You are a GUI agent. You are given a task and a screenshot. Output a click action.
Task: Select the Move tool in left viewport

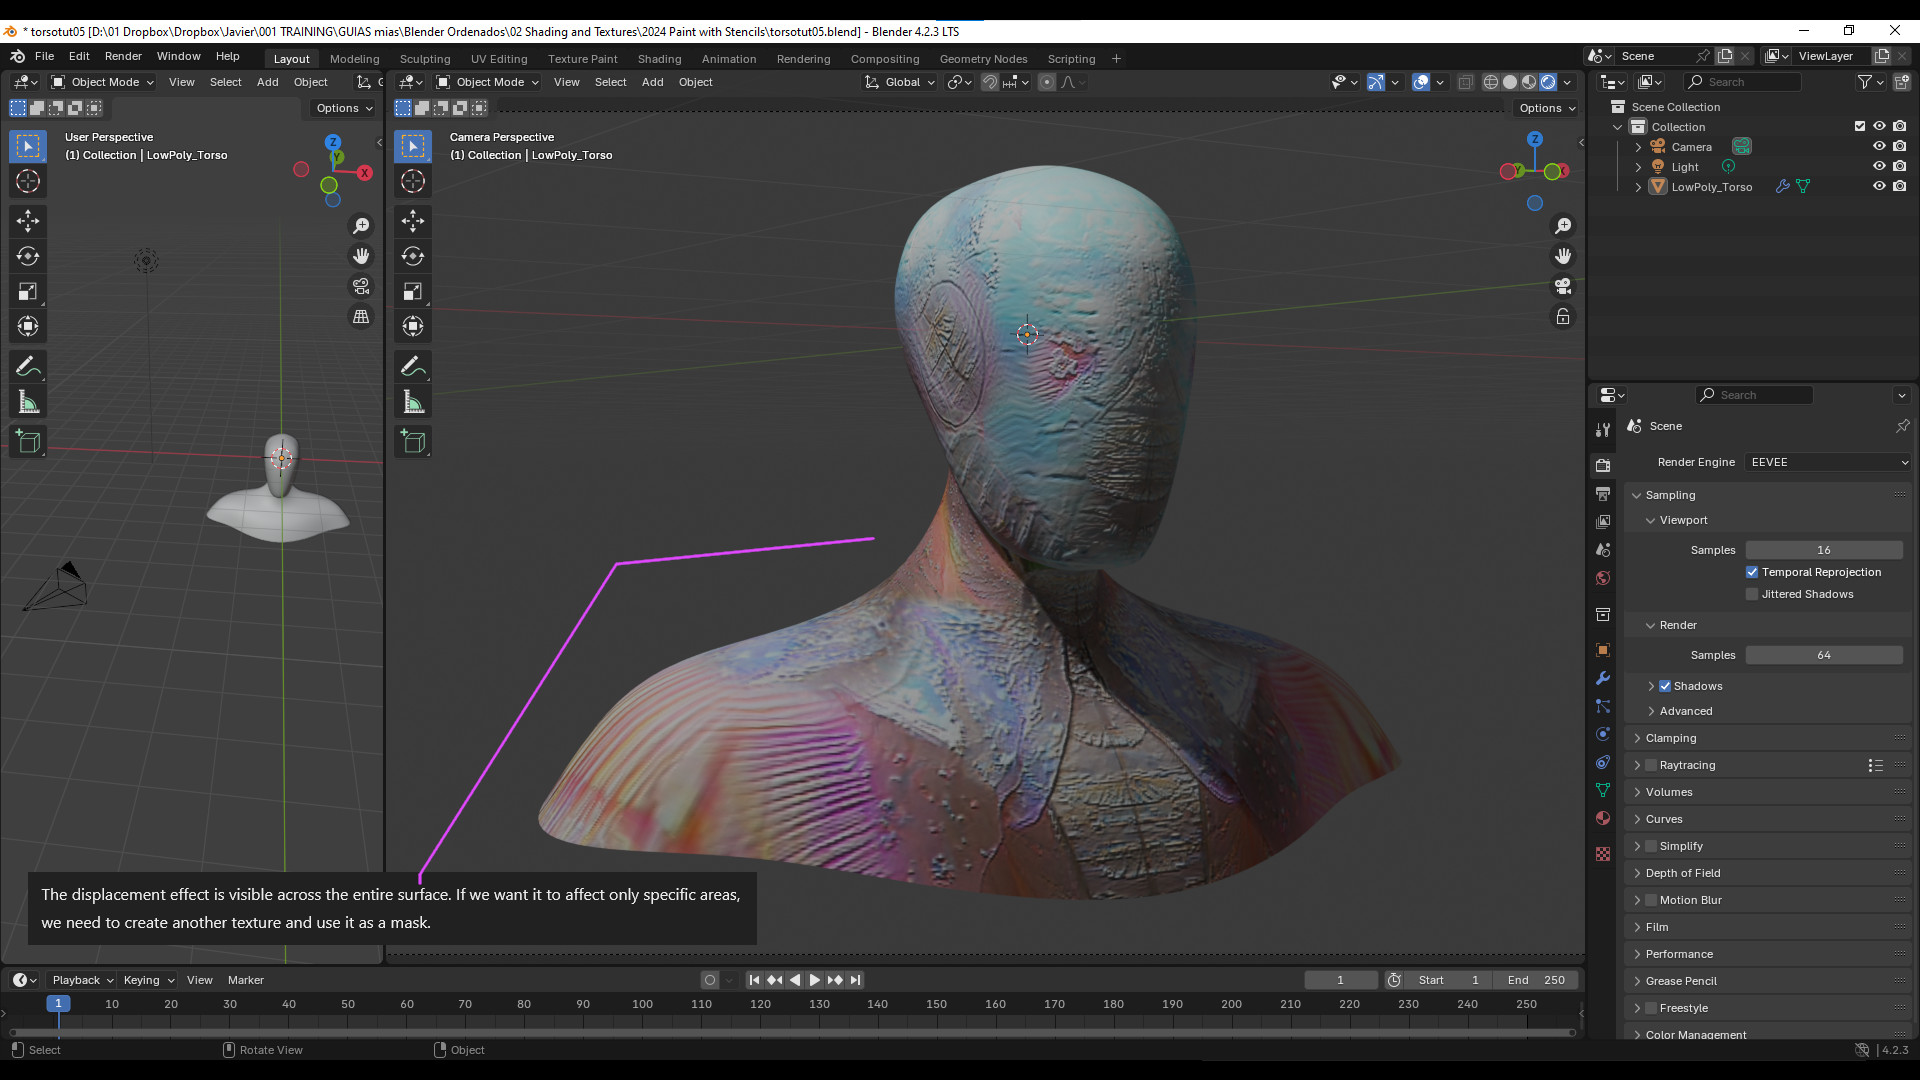(x=28, y=220)
